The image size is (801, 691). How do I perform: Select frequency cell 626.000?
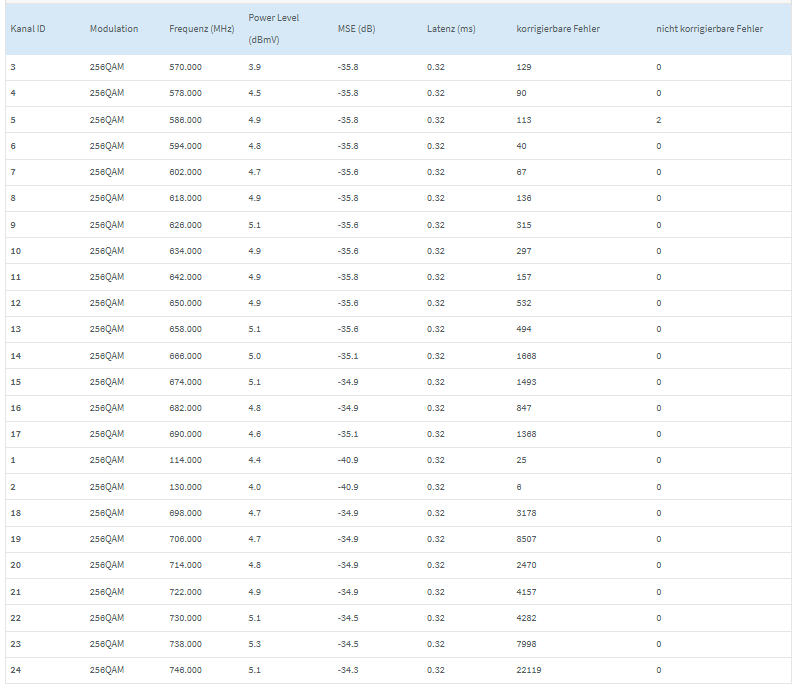(x=185, y=225)
